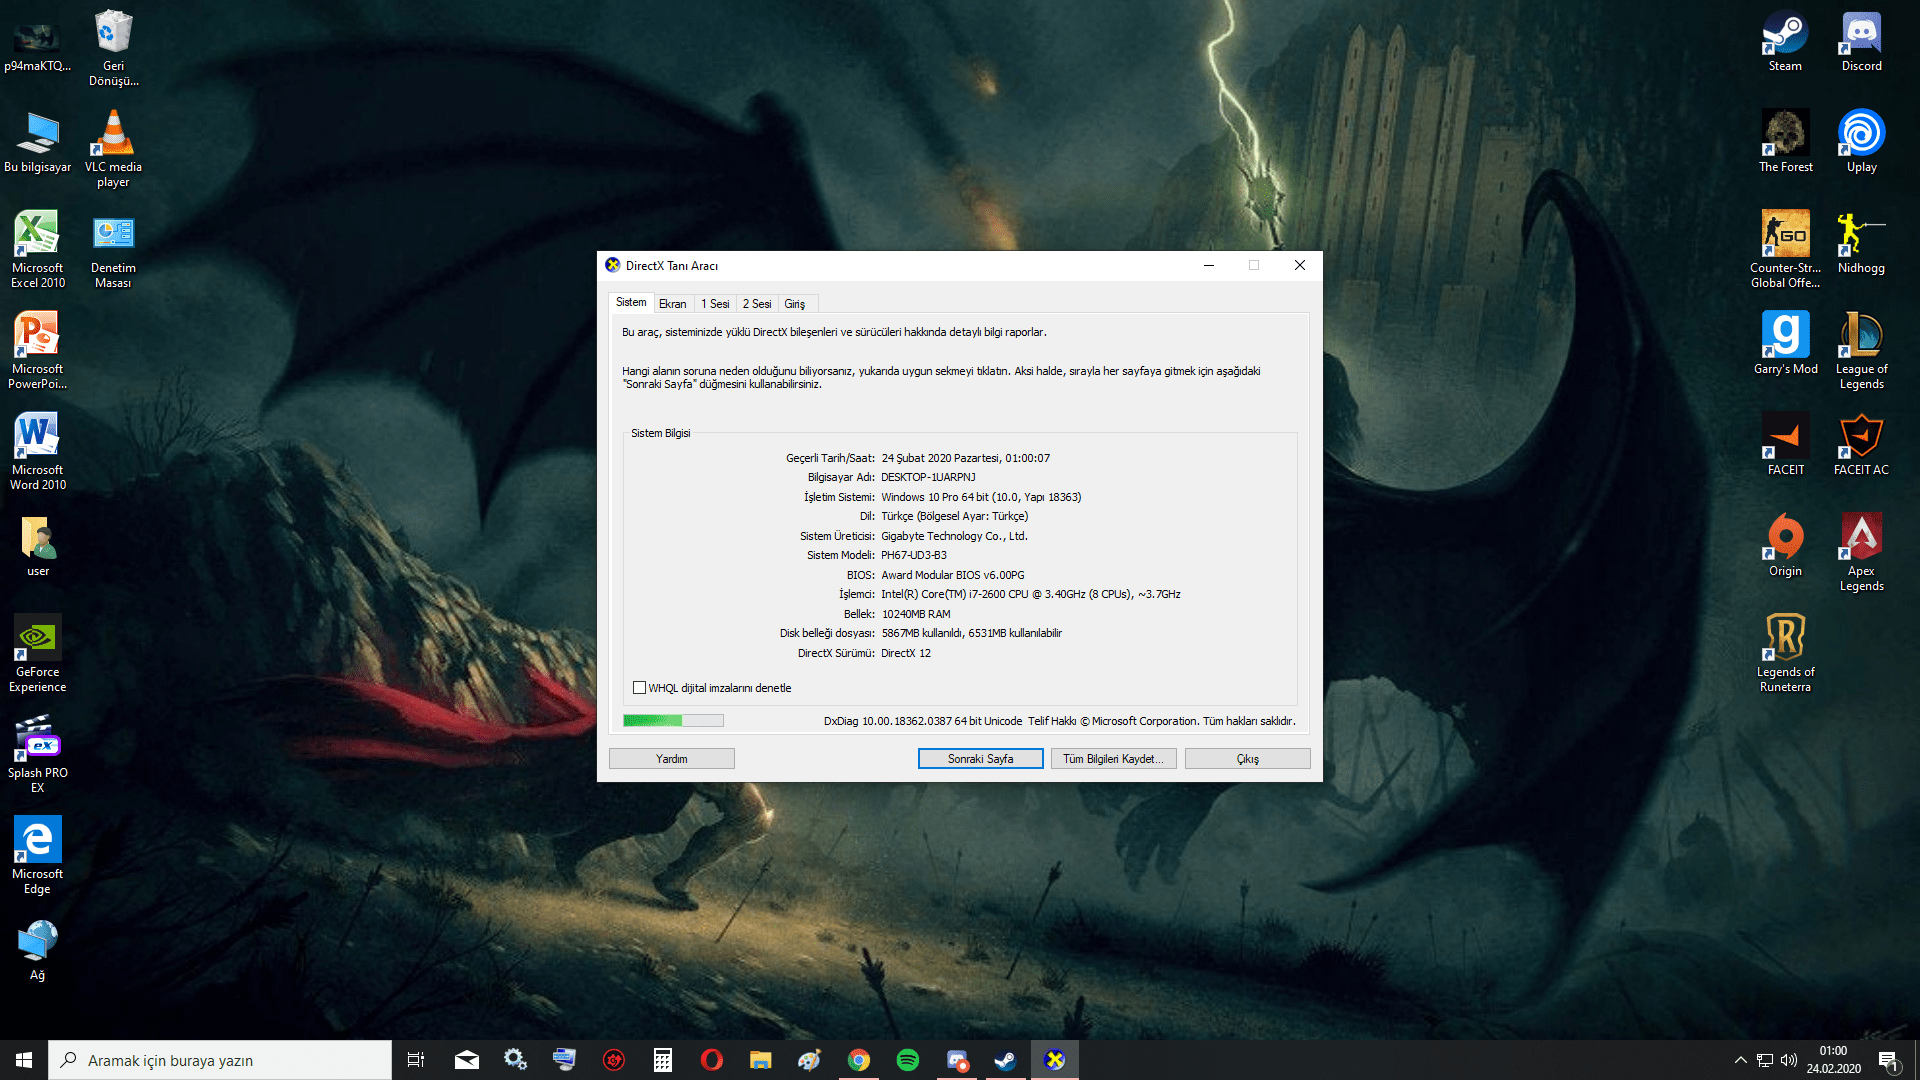Click the Spotify taskbar icon
Screen dimensions: 1920x1080
coord(907,1060)
